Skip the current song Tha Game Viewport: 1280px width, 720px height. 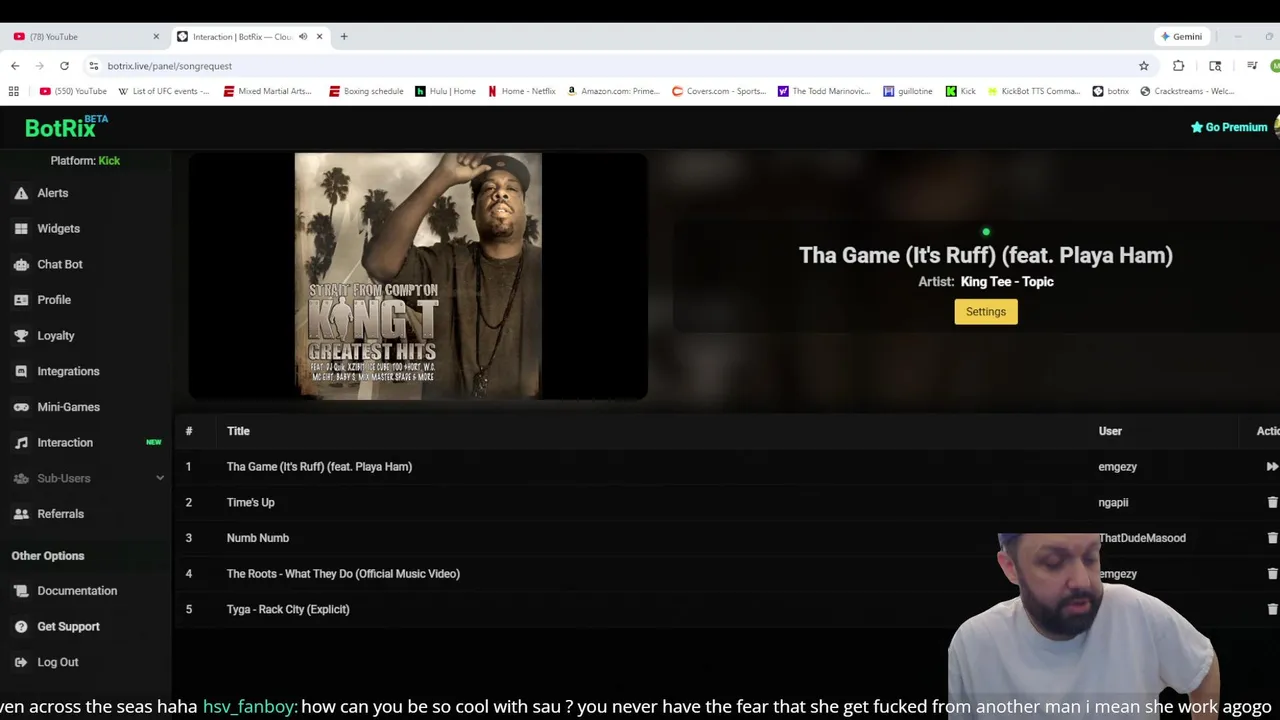point(1272,467)
